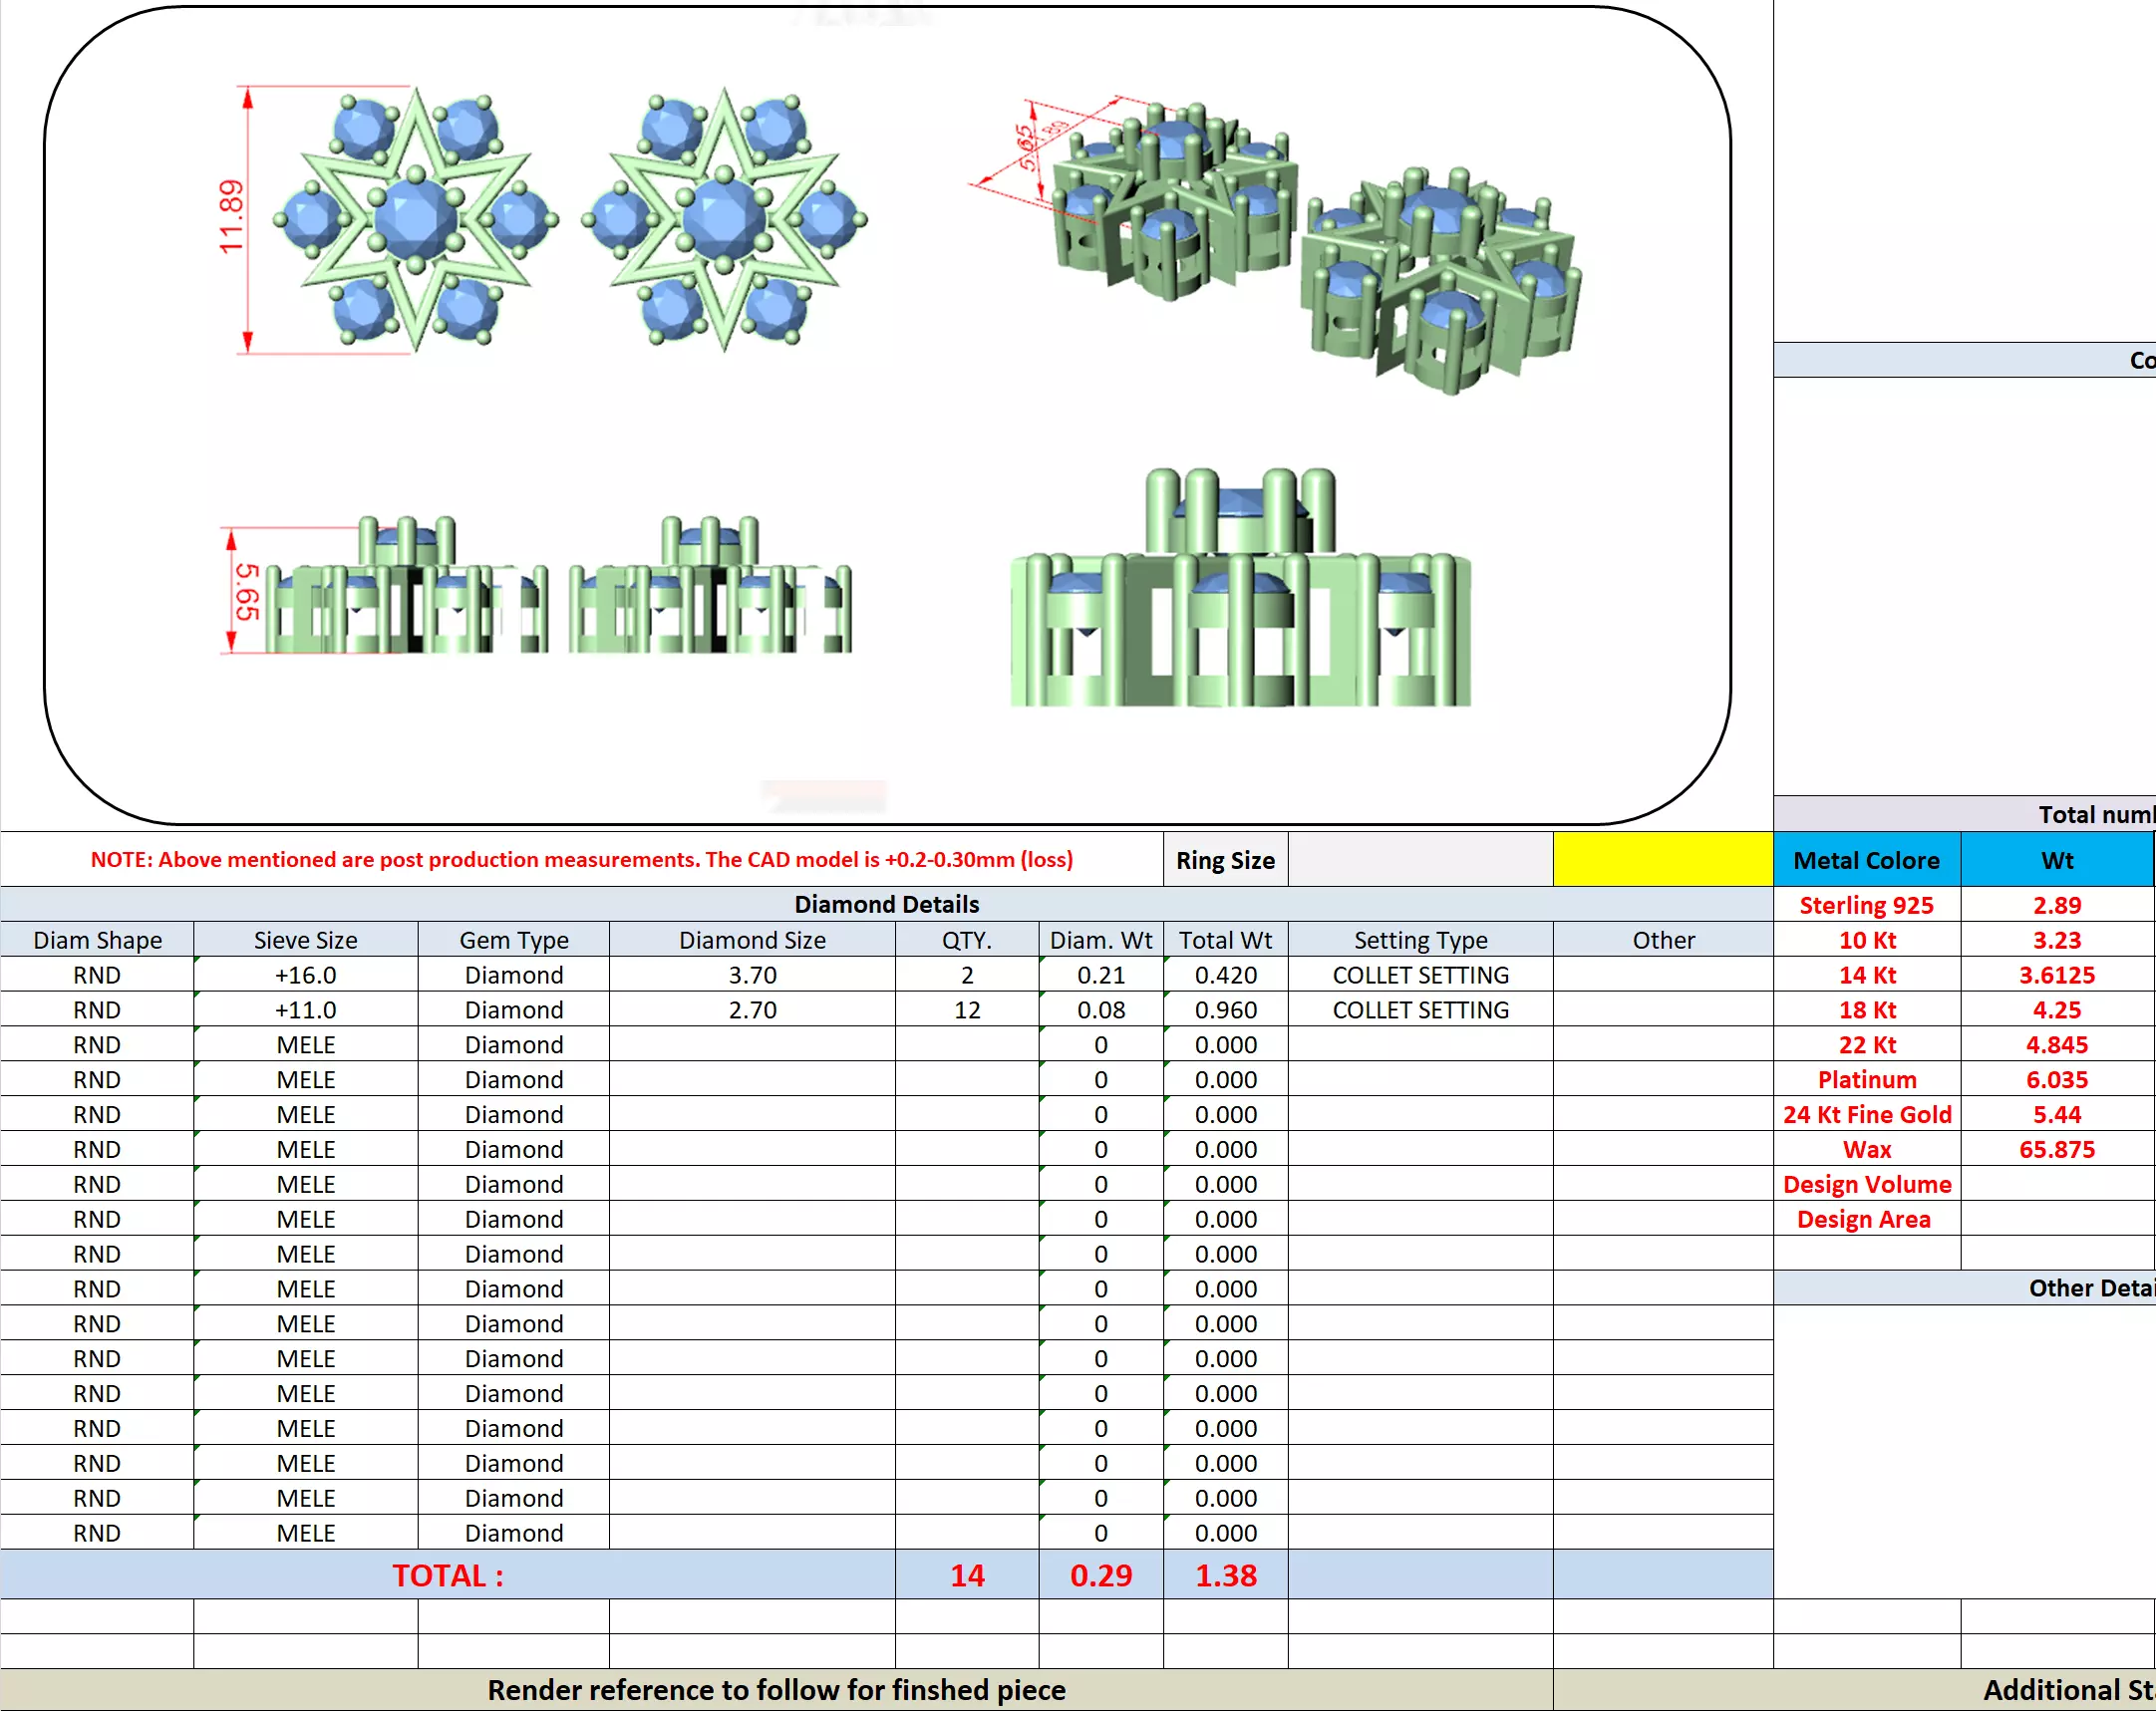The width and height of the screenshot is (2156, 1711).
Task: Select the Metal Colore header cell
Action: point(1866,860)
